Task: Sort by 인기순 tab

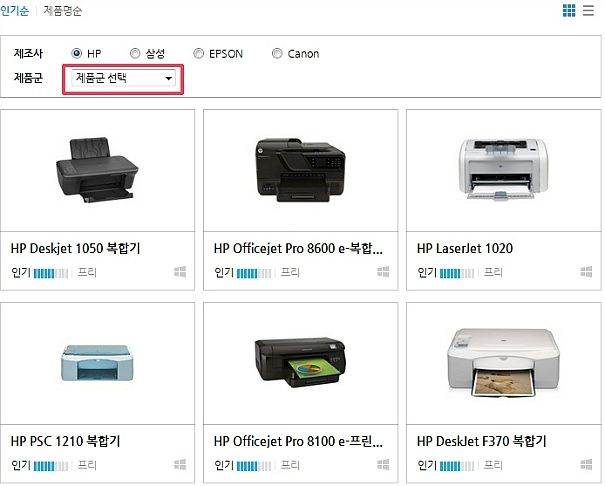Action: pyautogui.click(x=14, y=10)
